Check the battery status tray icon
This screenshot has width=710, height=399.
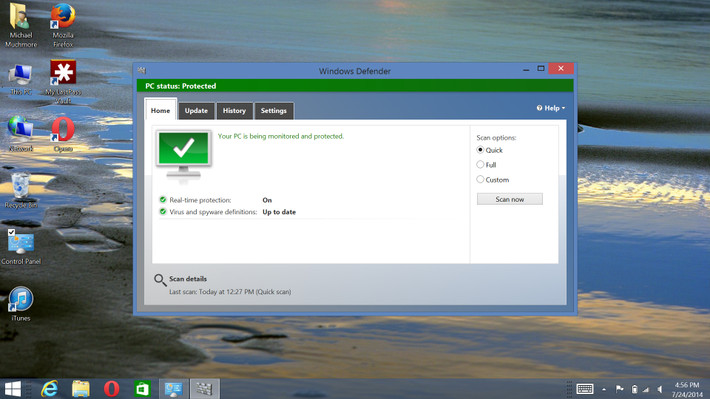tap(634, 389)
